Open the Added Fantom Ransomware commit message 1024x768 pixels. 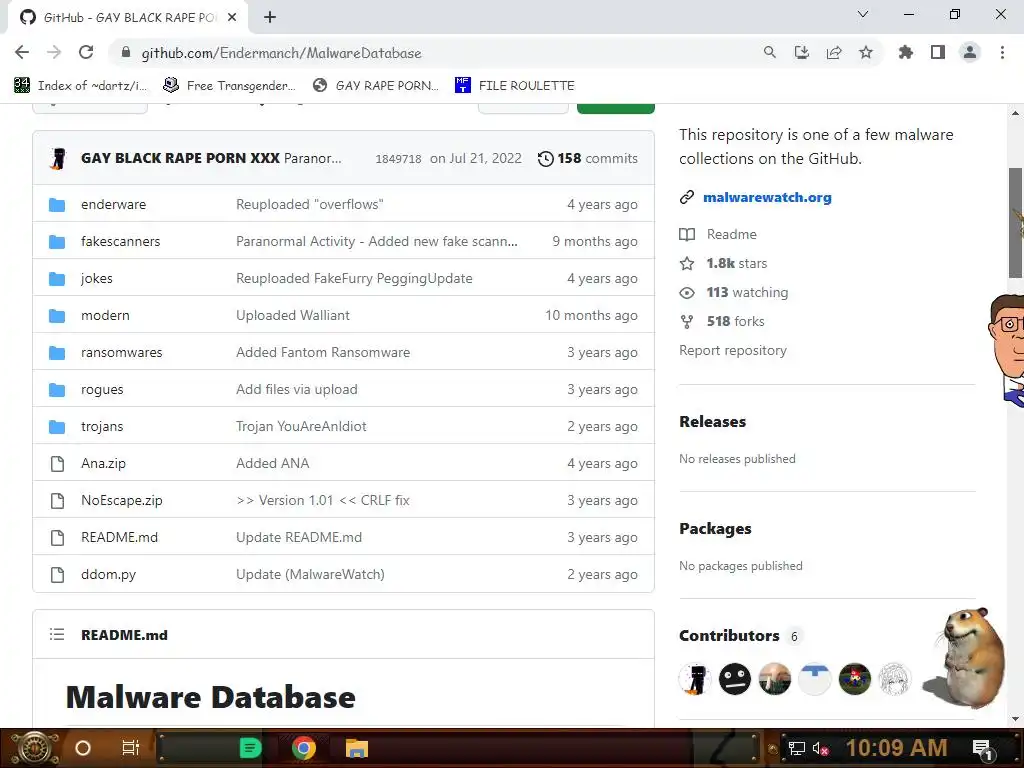coord(323,353)
